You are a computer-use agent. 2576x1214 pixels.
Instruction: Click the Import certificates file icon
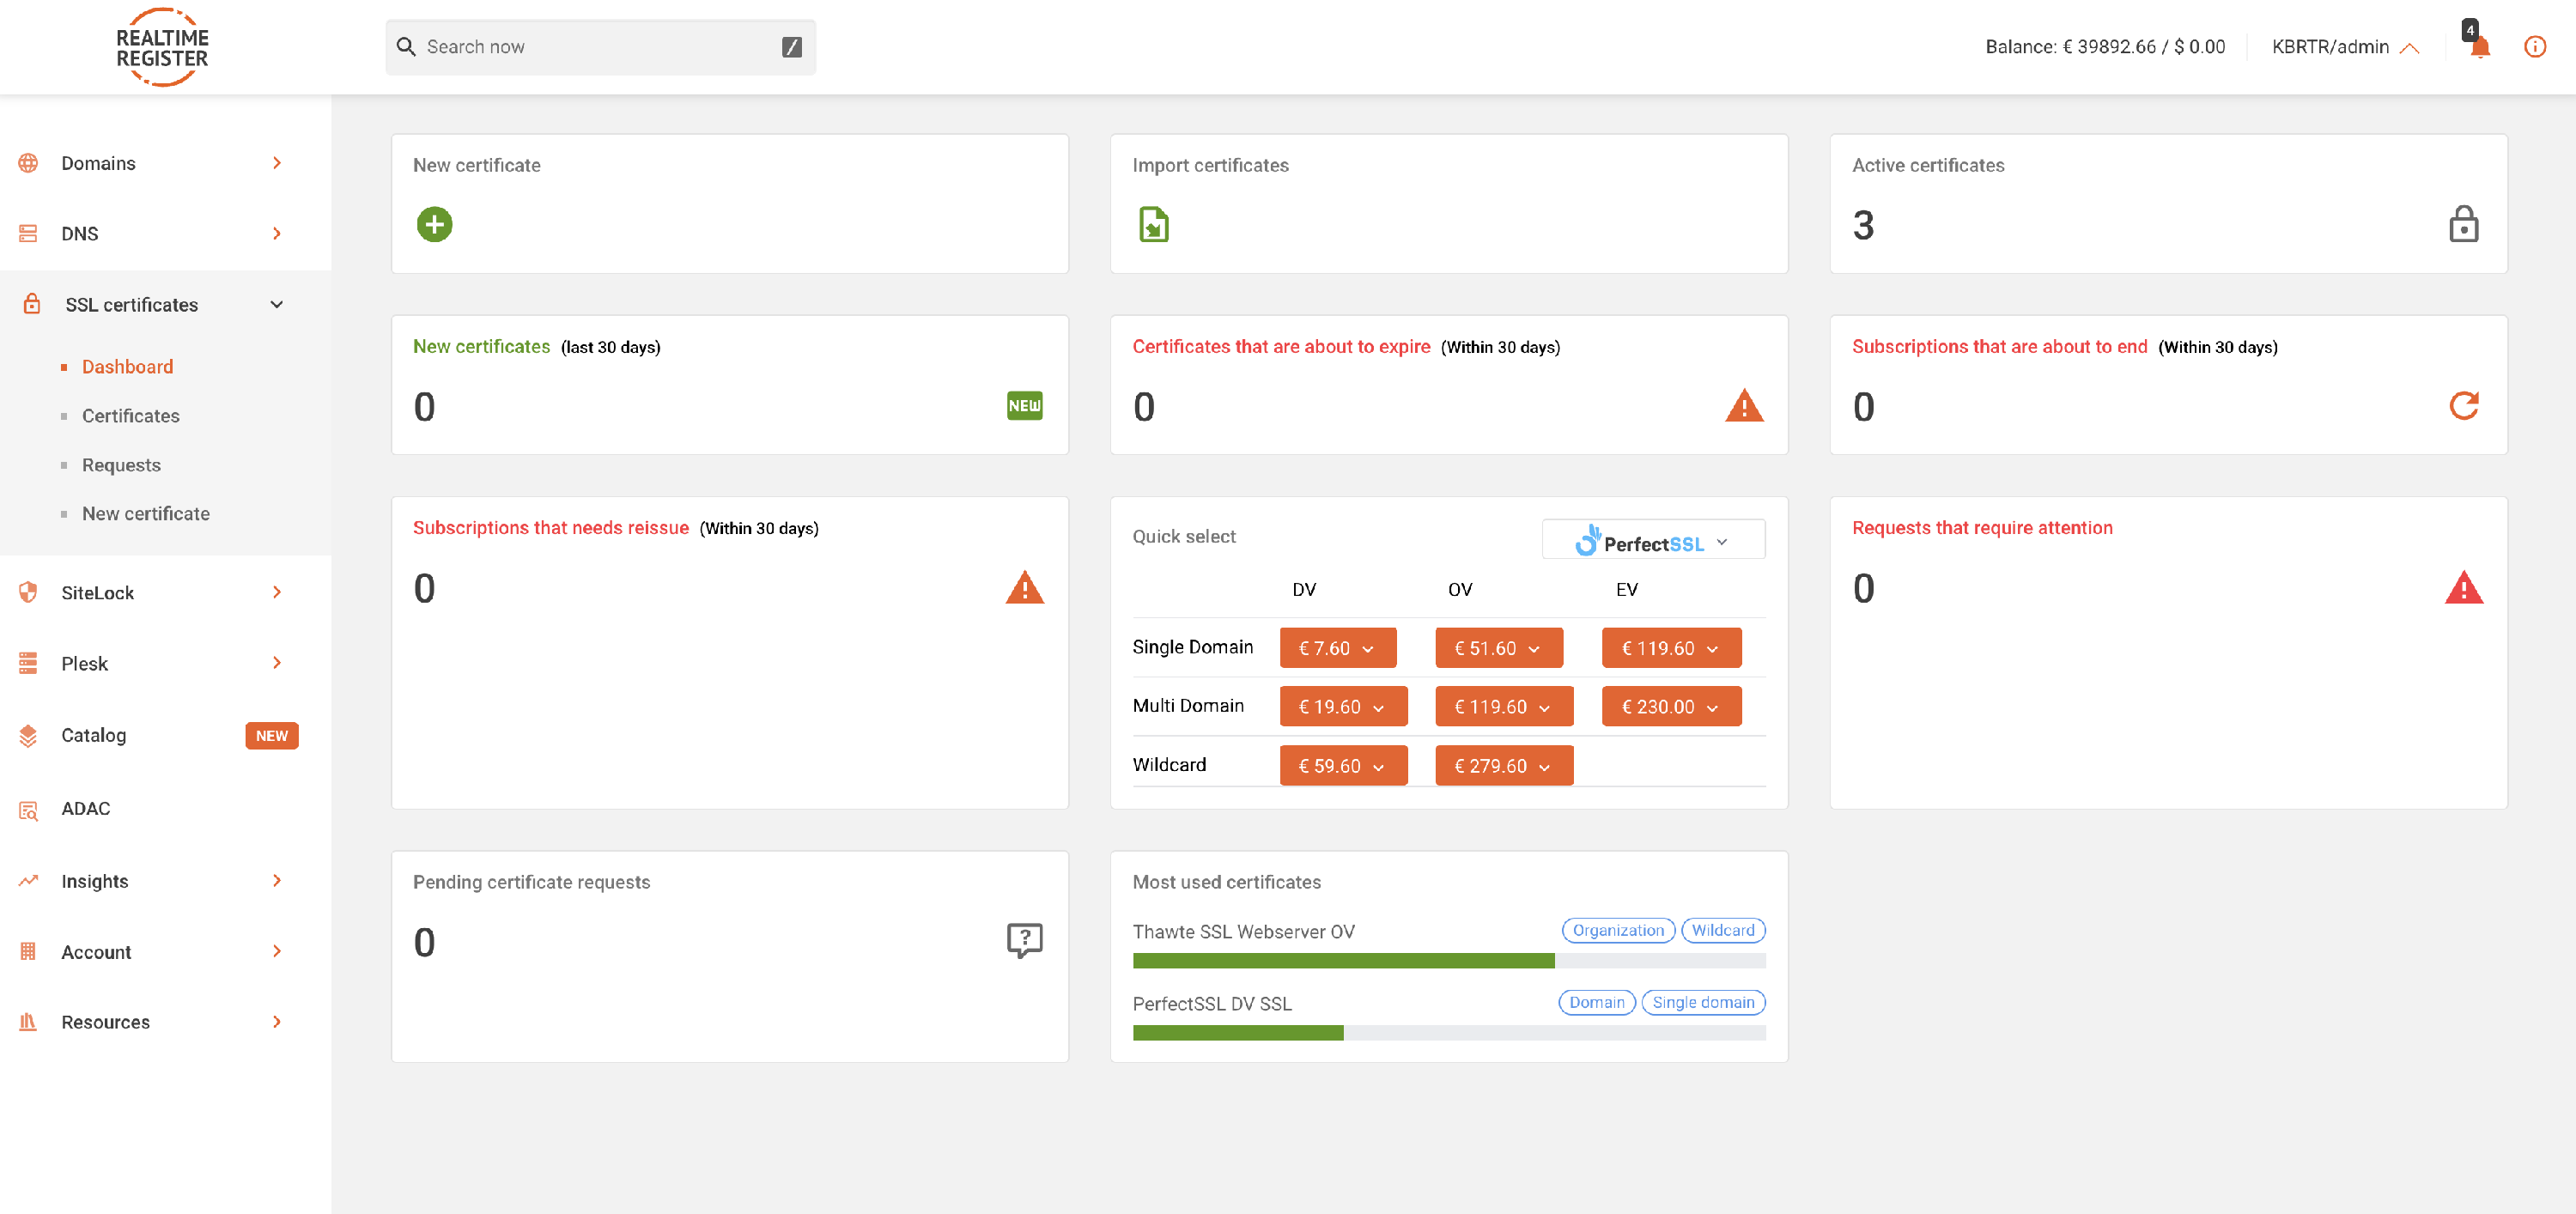(x=1153, y=224)
